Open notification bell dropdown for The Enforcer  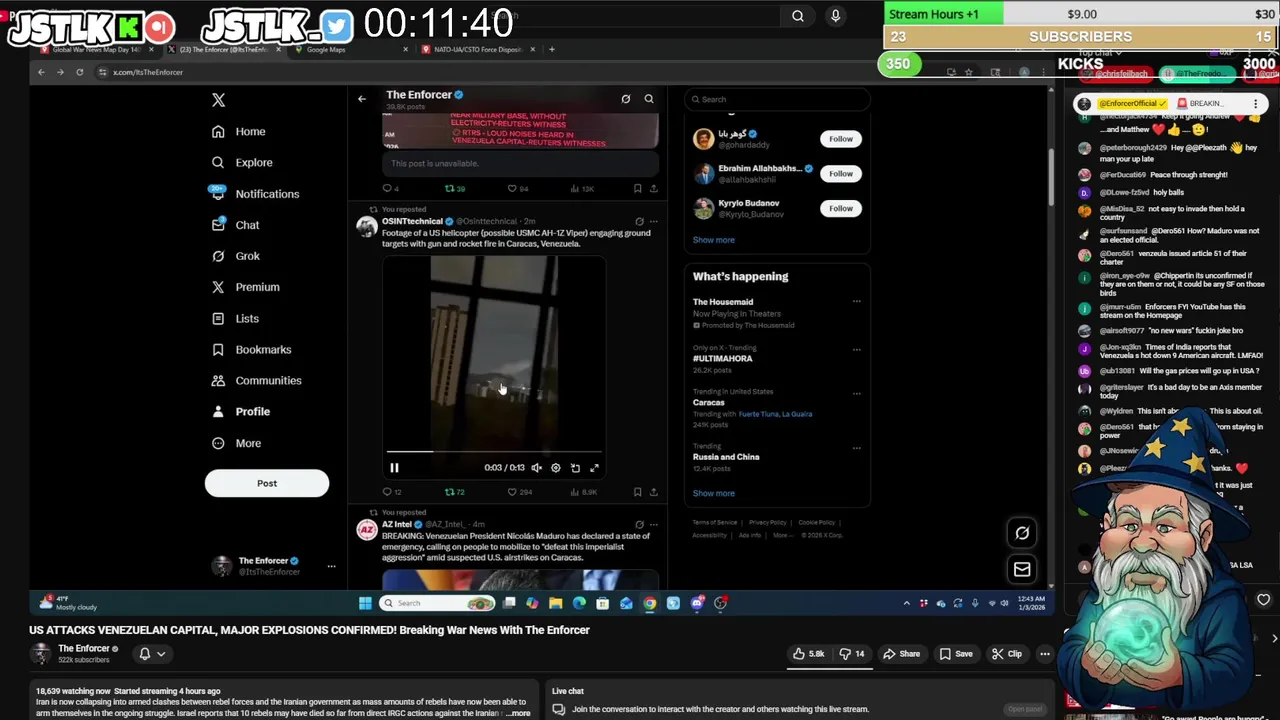[152, 654]
